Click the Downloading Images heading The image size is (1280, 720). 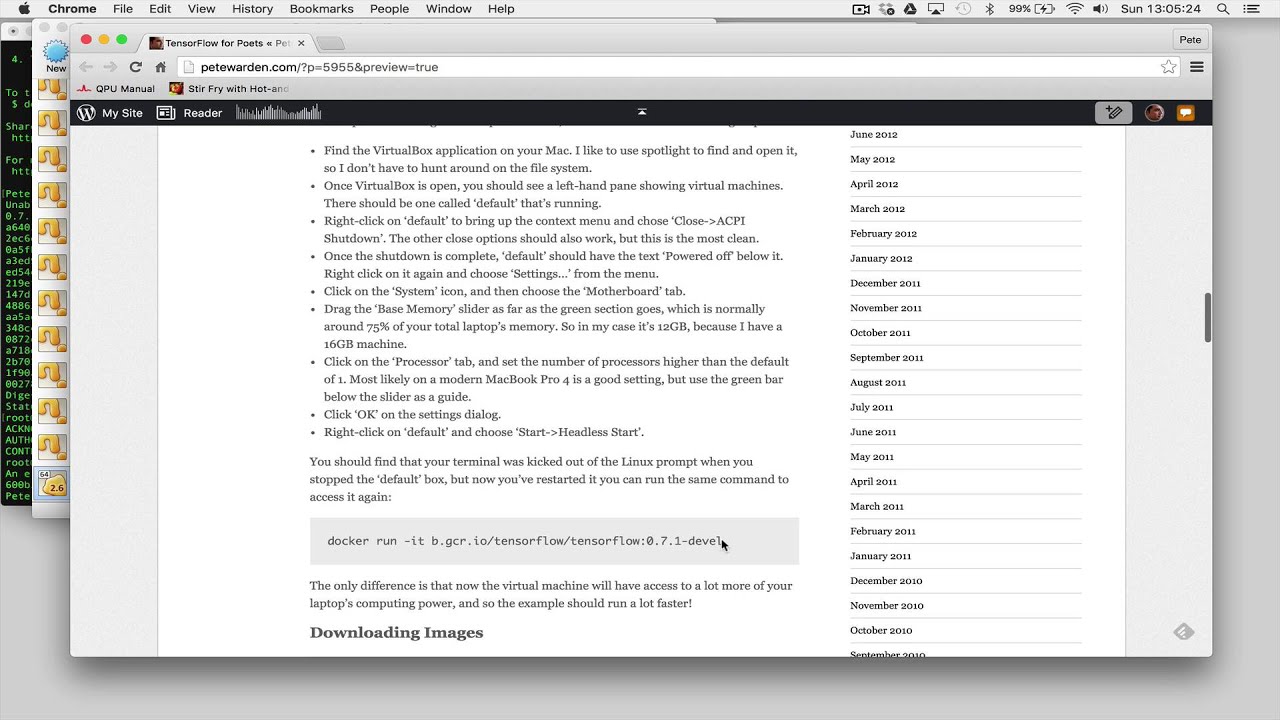[396, 632]
